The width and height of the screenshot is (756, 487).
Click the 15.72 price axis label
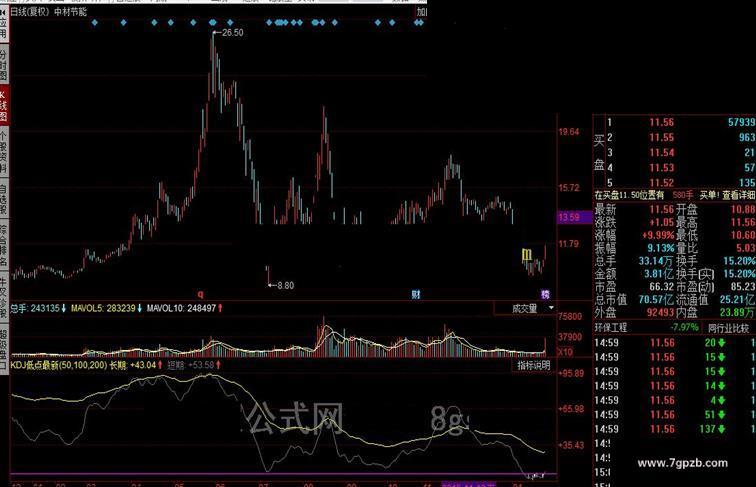pyautogui.click(x=569, y=188)
